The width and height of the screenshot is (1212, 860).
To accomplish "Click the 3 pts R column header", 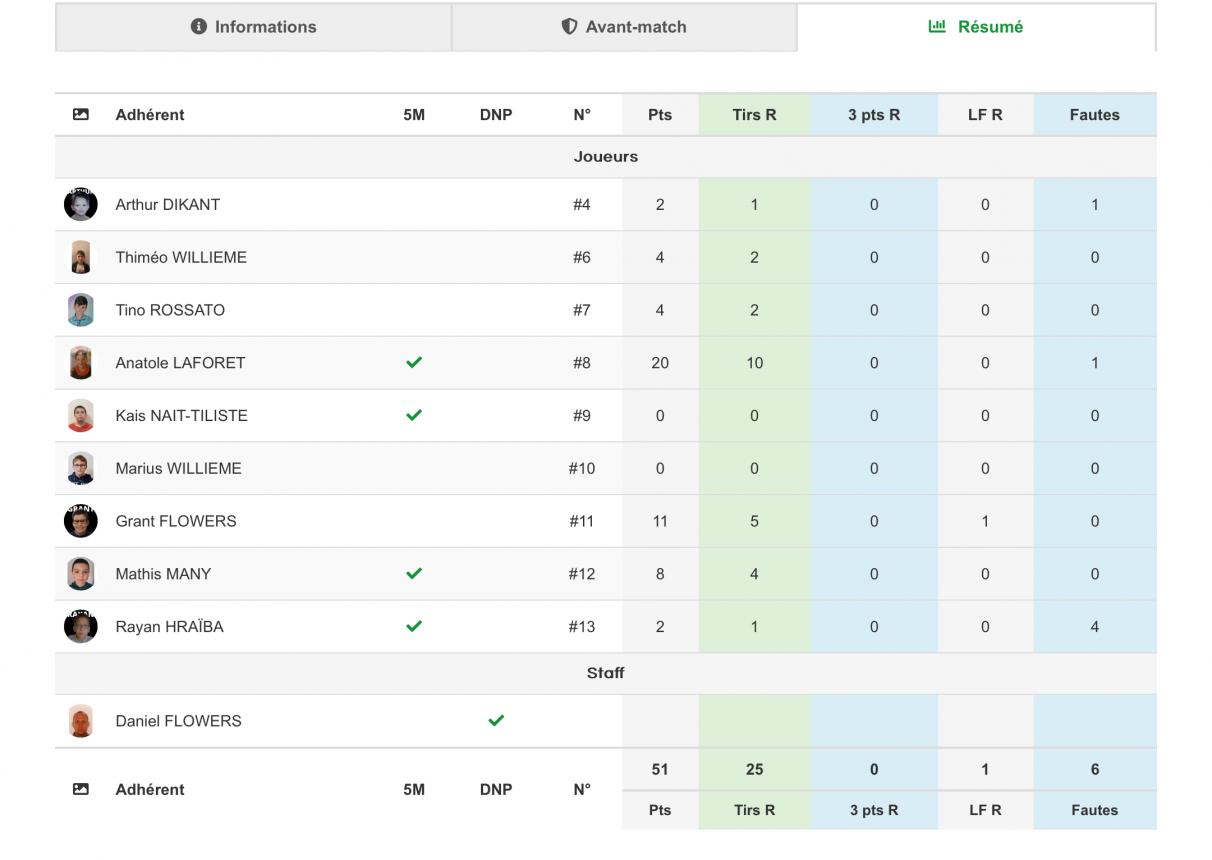I will click(x=874, y=115).
